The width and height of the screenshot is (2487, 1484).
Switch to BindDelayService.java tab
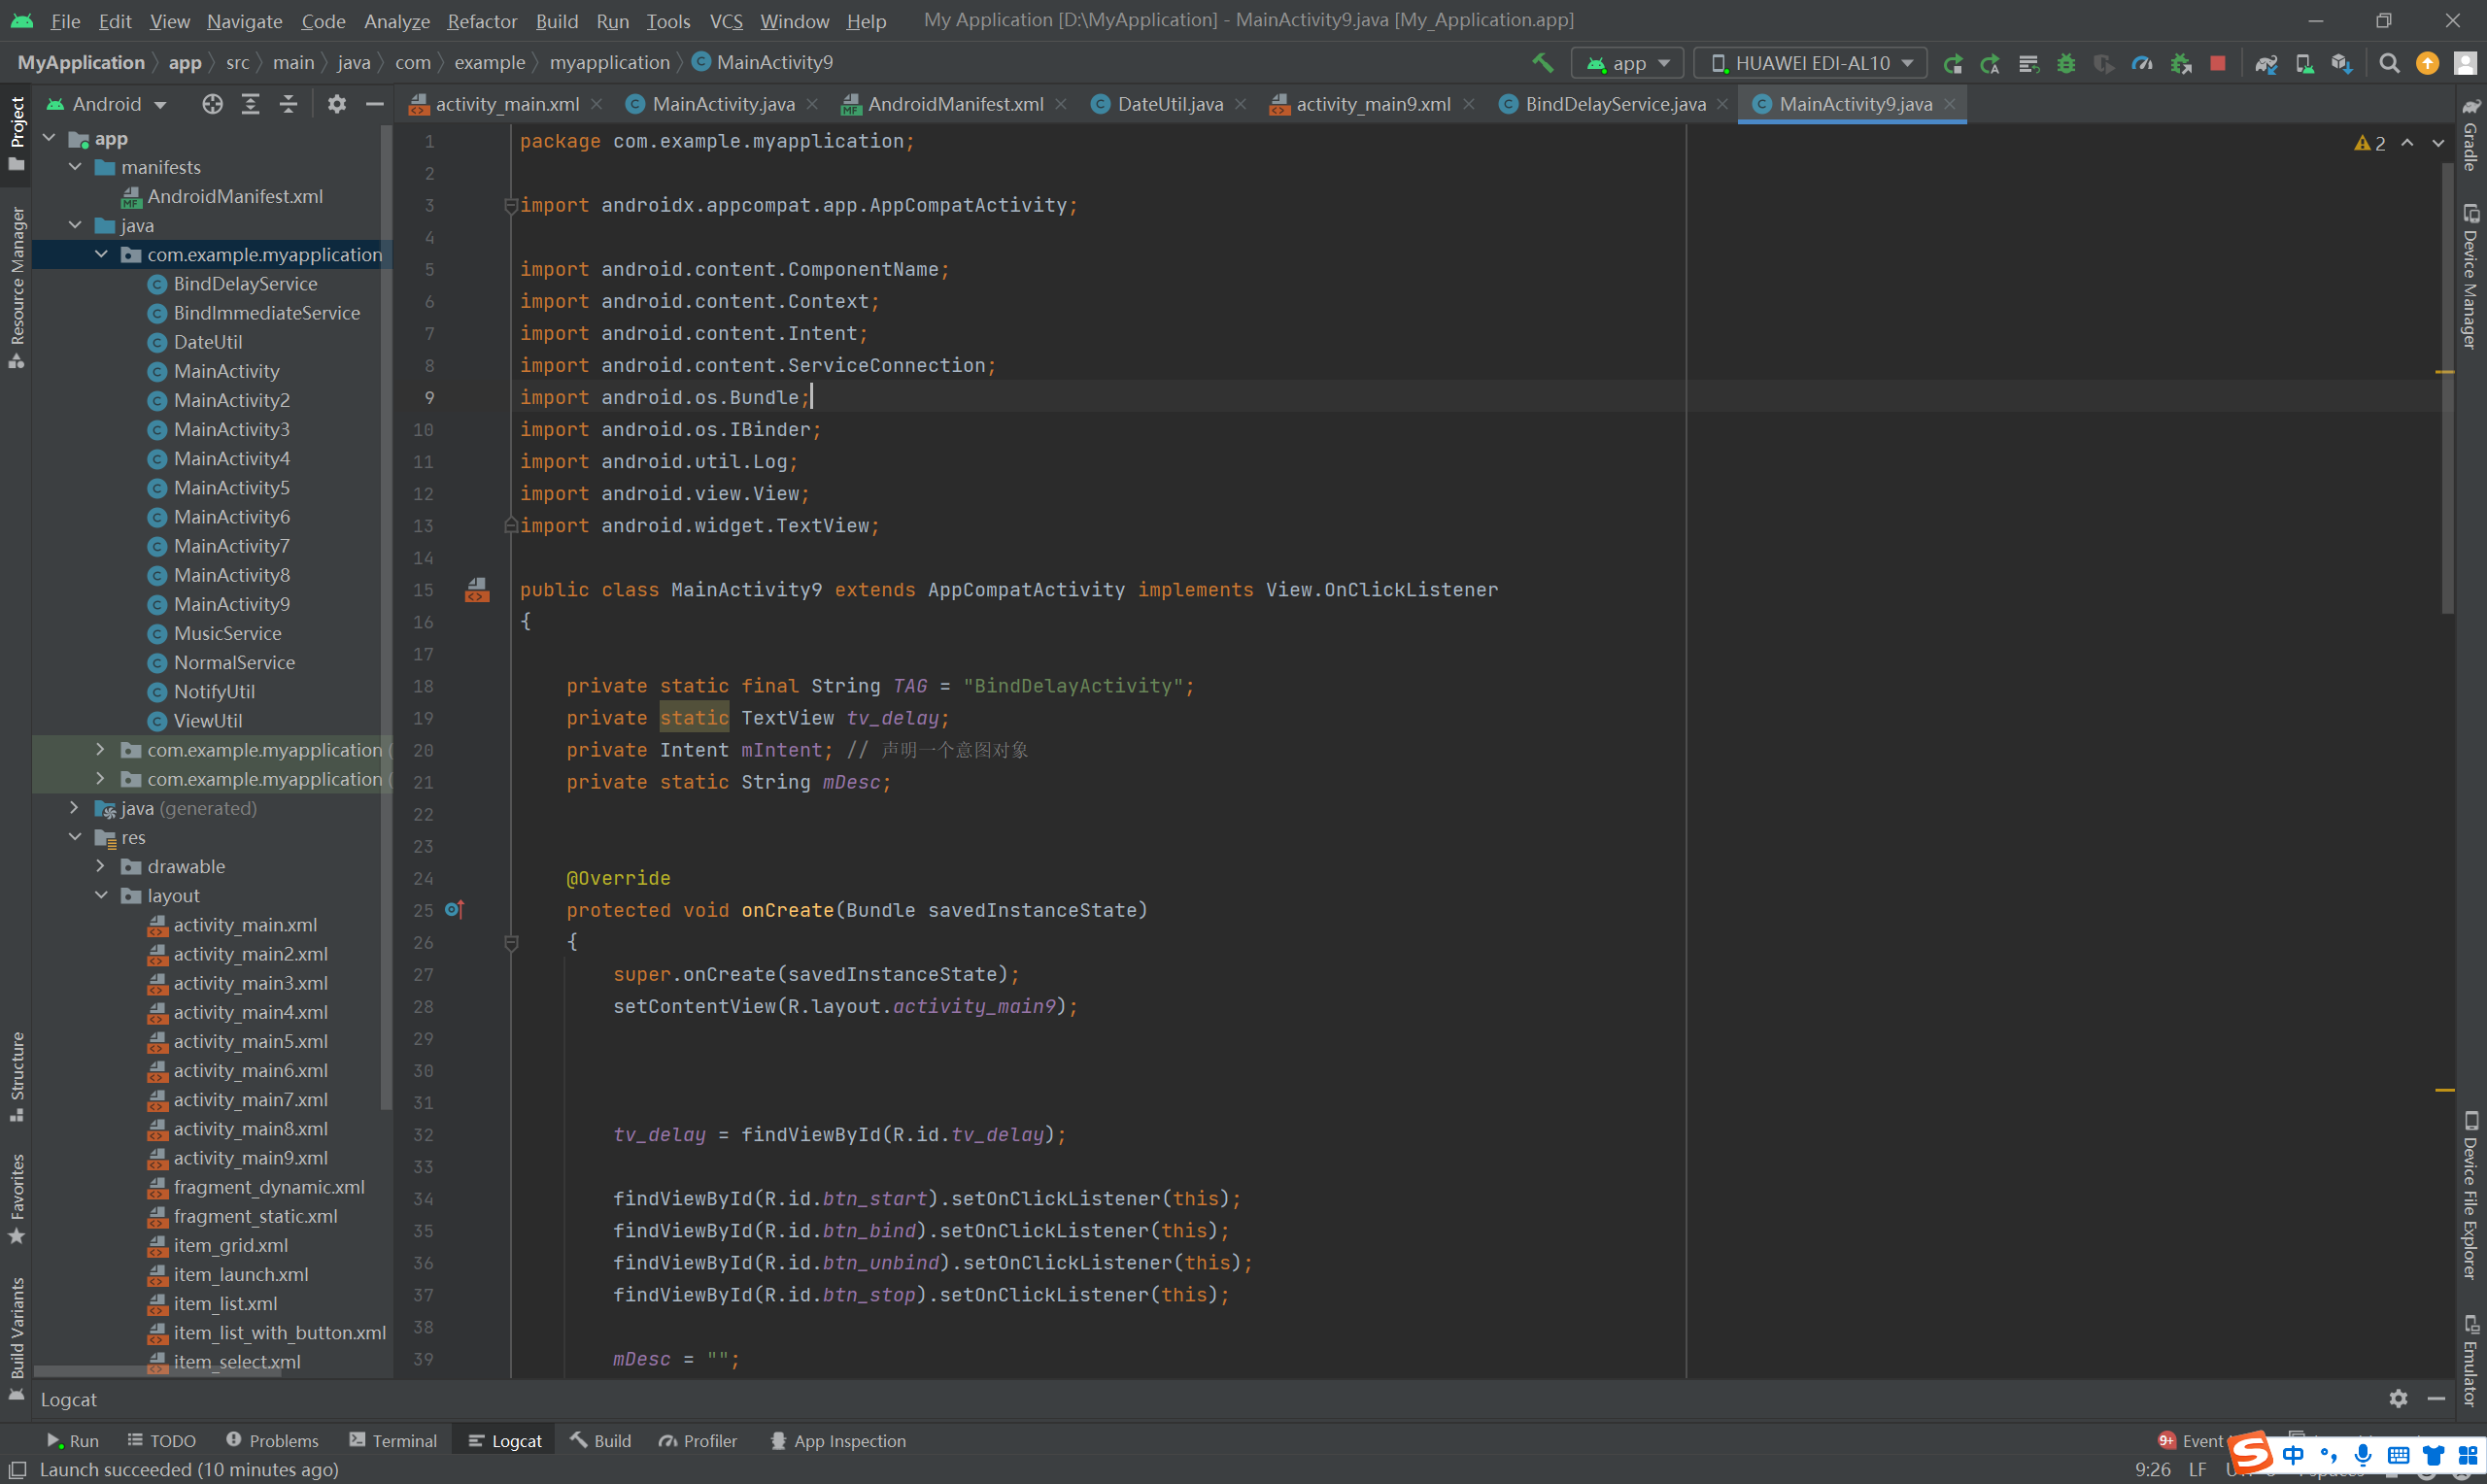1614,104
